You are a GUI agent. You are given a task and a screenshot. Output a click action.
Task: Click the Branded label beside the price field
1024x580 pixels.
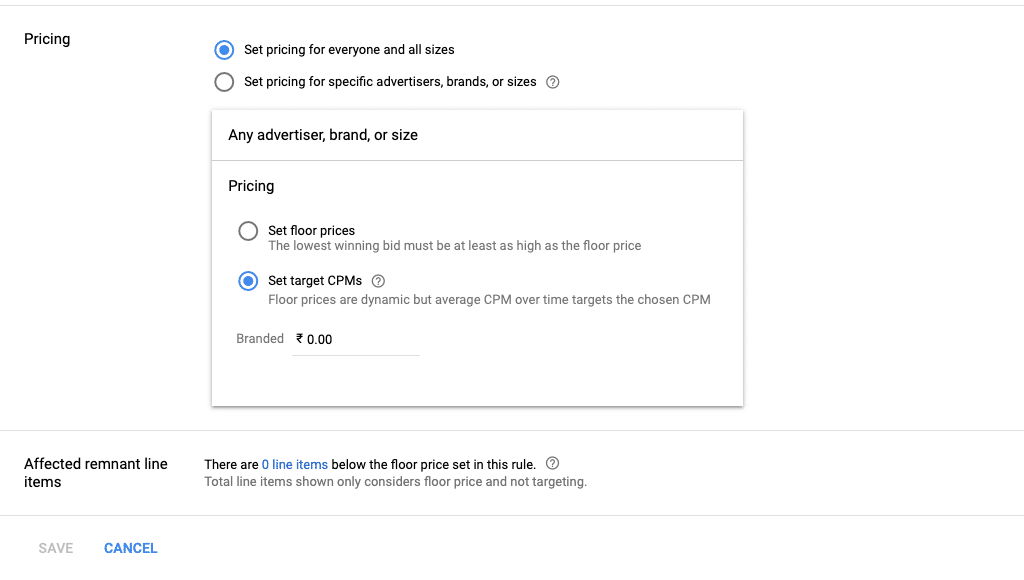260,338
